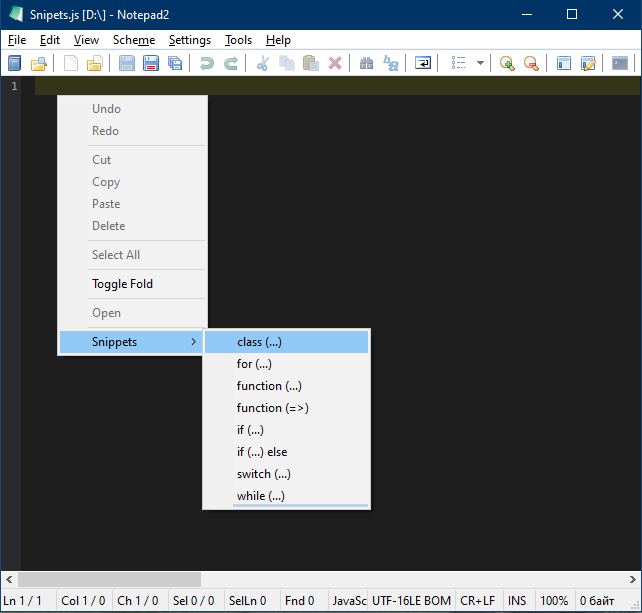642x613 pixels.
Task: Click 'SelLn 0' in status bar
Action: pyautogui.click(x=247, y=601)
